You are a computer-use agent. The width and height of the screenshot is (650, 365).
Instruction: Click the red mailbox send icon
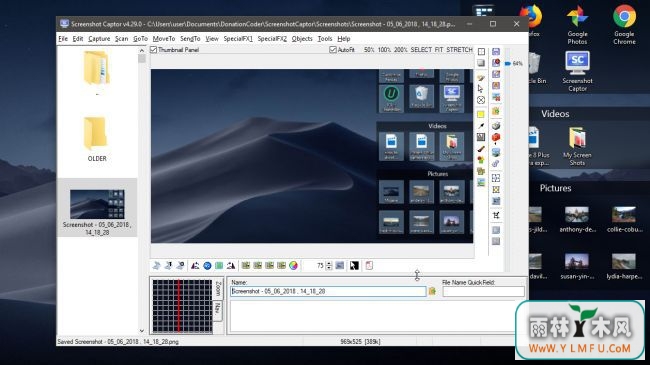click(x=496, y=138)
